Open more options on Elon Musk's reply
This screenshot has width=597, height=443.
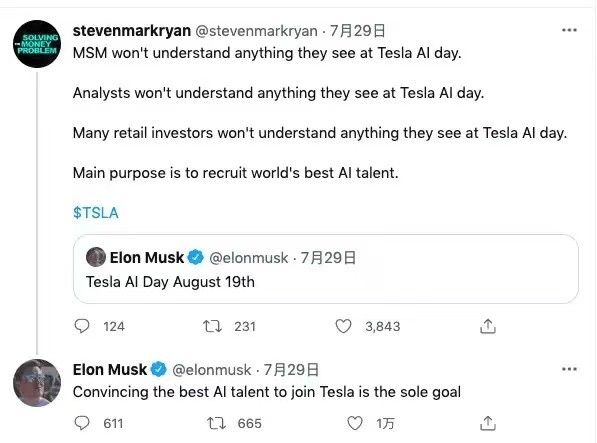[x=569, y=369]
